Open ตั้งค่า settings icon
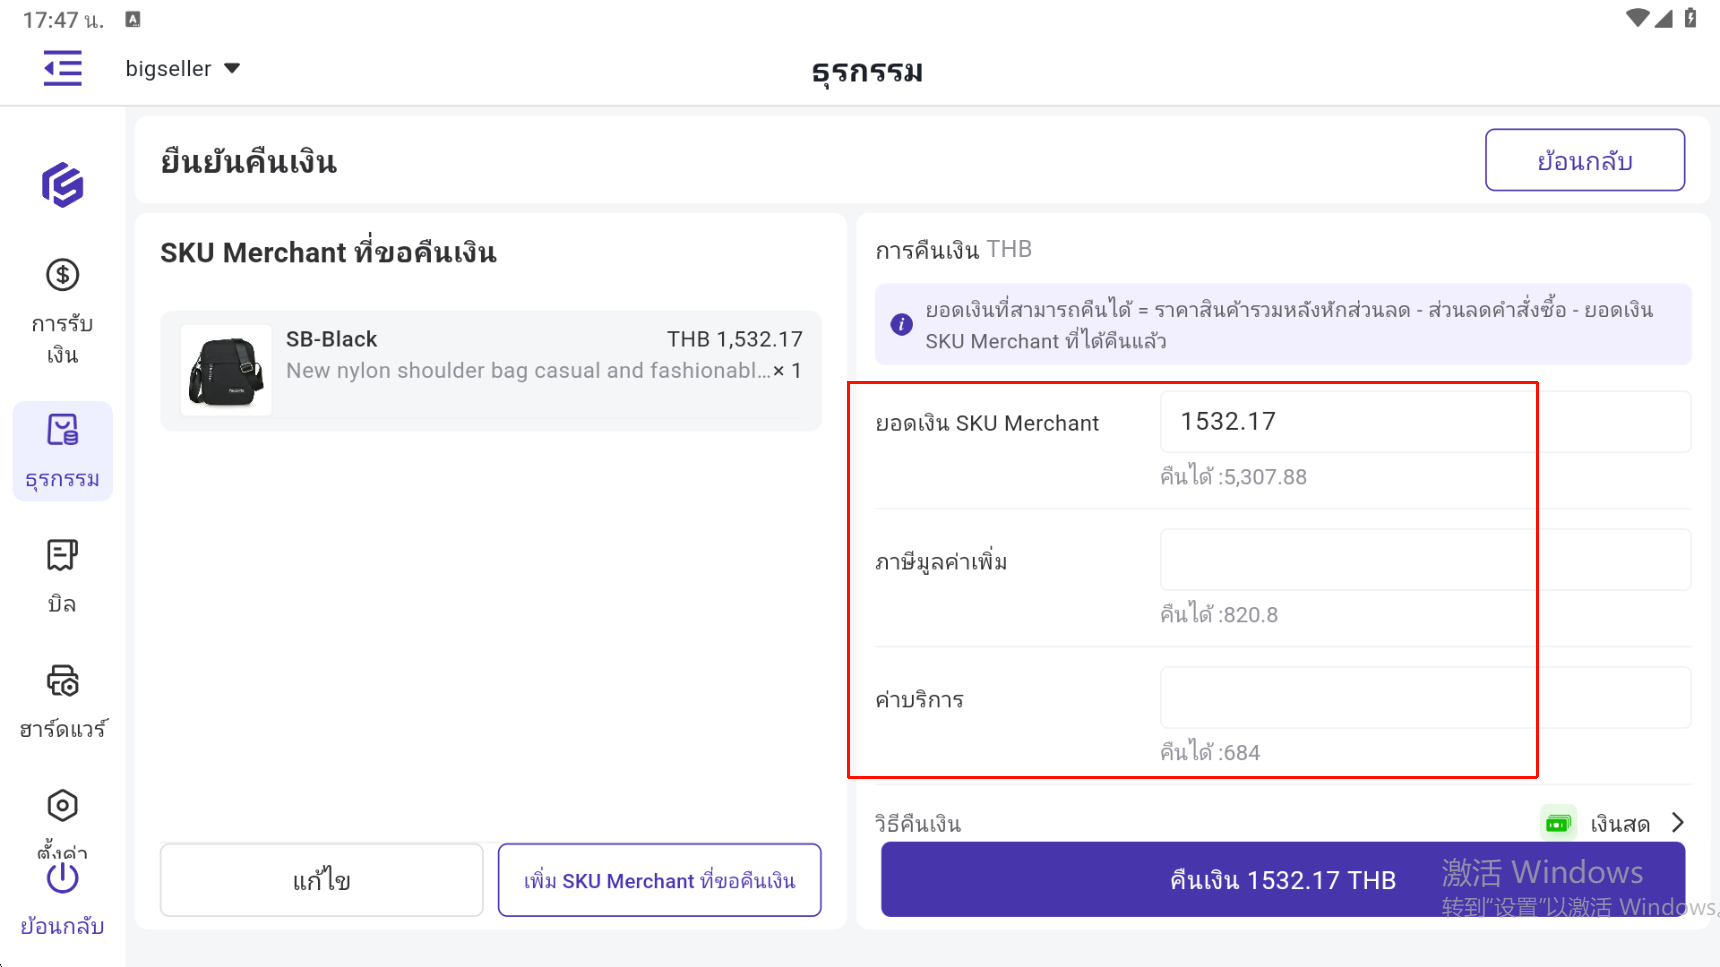Image resolution: width=1720 pixels, height=967 pixels. 62,806
